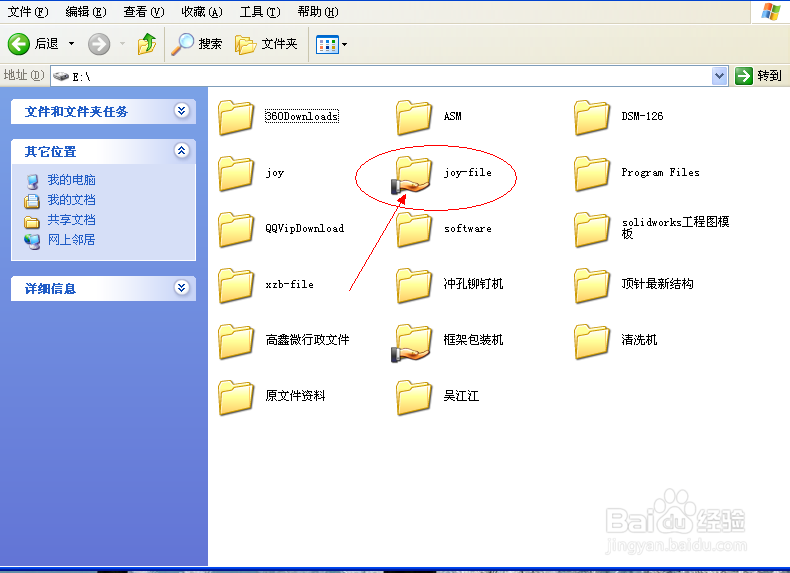The height and width of the screenshot is (573, 790).
Task: Click the grayed Forward arrow button
Action: click(x=99, y=44)
